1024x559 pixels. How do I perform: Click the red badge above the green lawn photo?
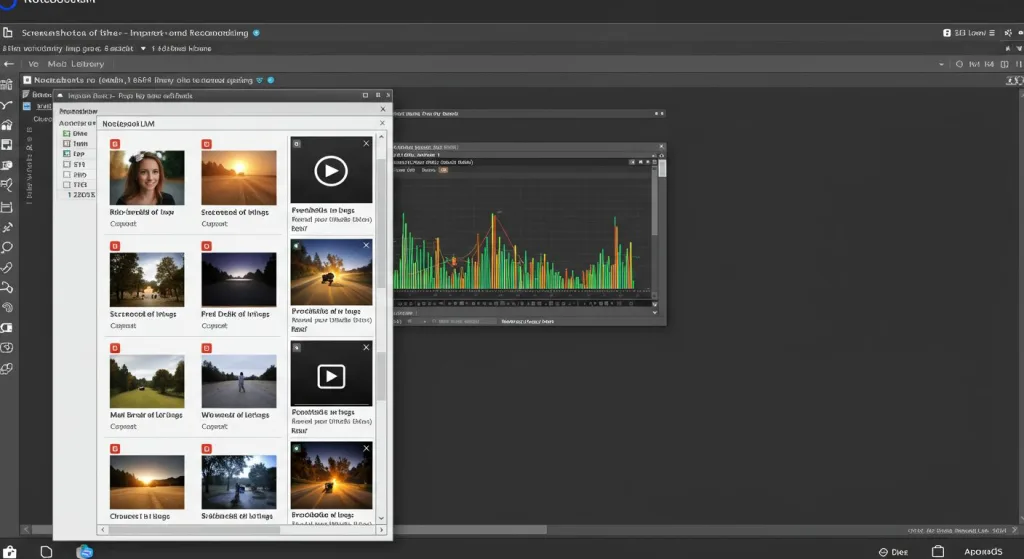(115, 348)
